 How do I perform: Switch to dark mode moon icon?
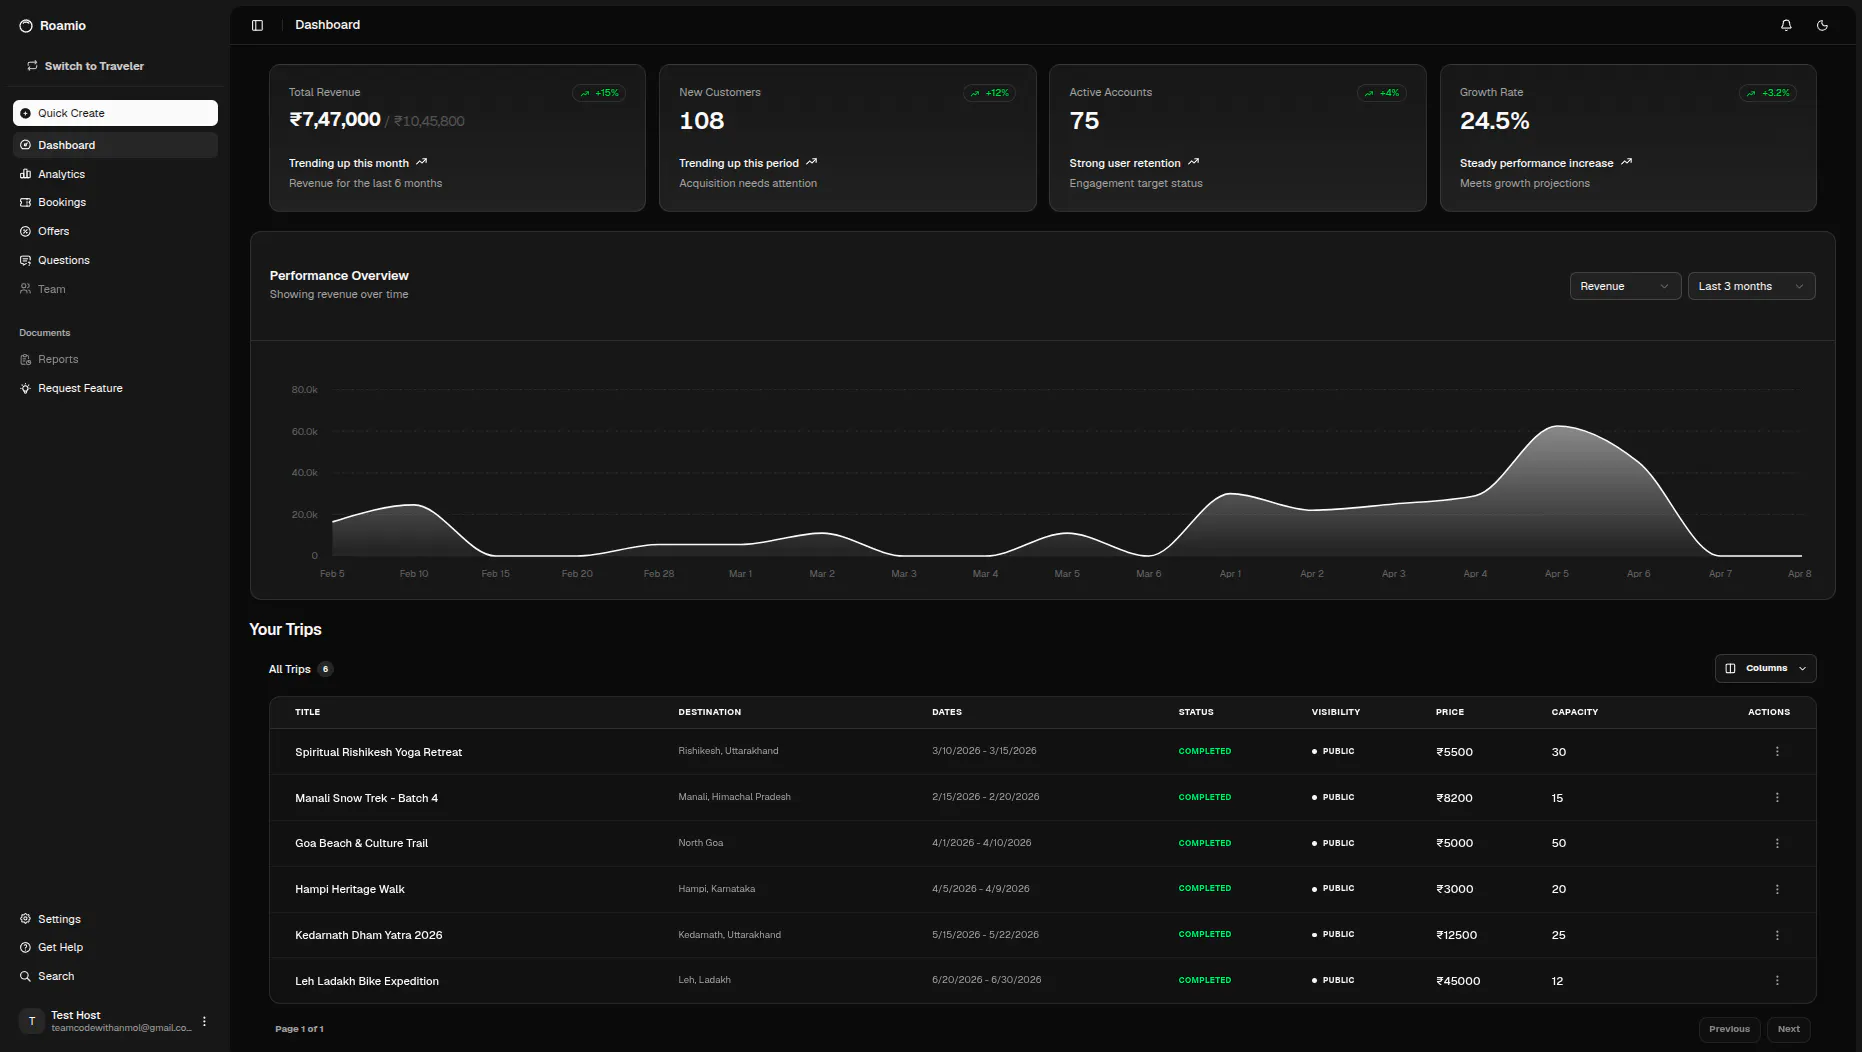pos(1822,25)
